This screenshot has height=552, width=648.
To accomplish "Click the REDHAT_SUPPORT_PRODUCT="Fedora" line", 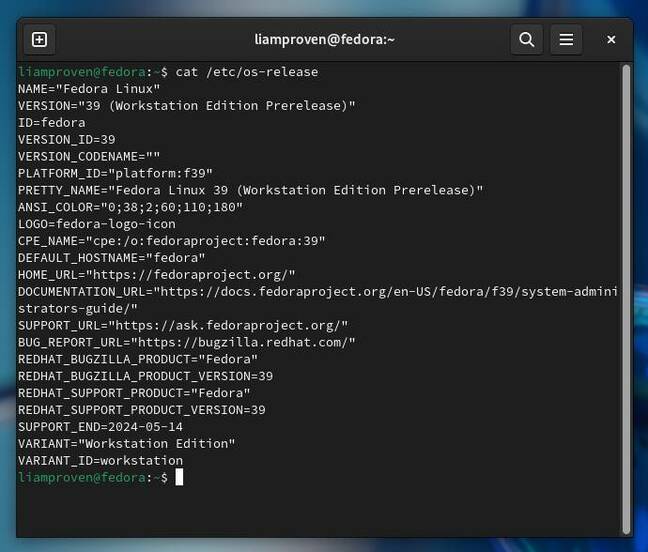I will pyautogui.click(x=134, y=393).
